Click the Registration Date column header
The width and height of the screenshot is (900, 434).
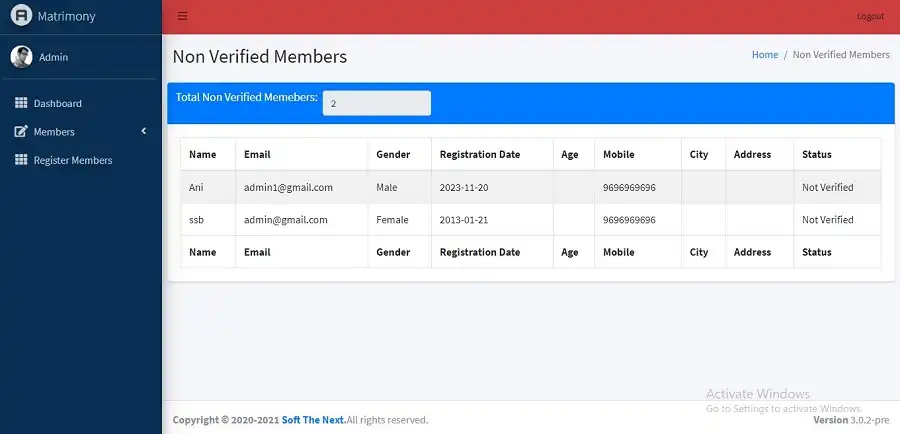[479, 155]
